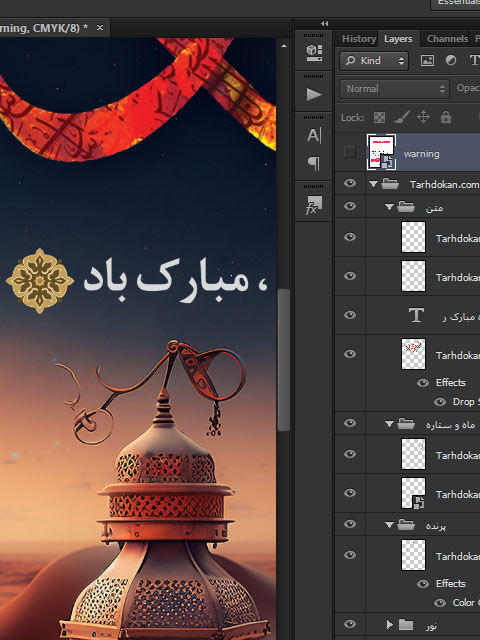480x640 pixels.
Task: Filter layers by pixel image icon
Action: [x=427, y=60]
